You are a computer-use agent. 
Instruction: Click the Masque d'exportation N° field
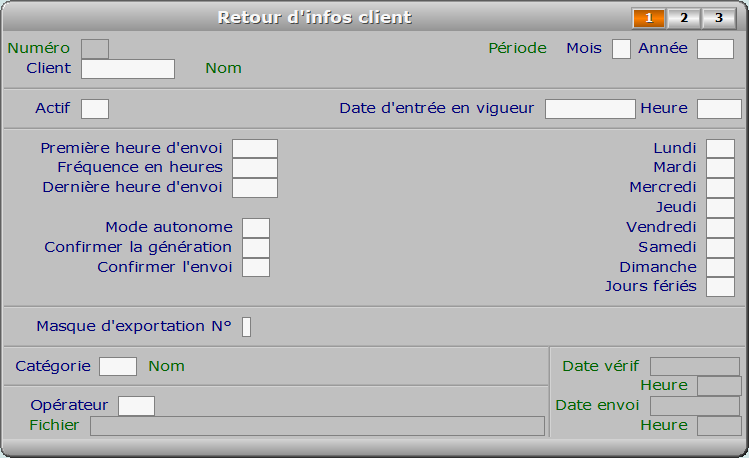[x=246, y=327]
